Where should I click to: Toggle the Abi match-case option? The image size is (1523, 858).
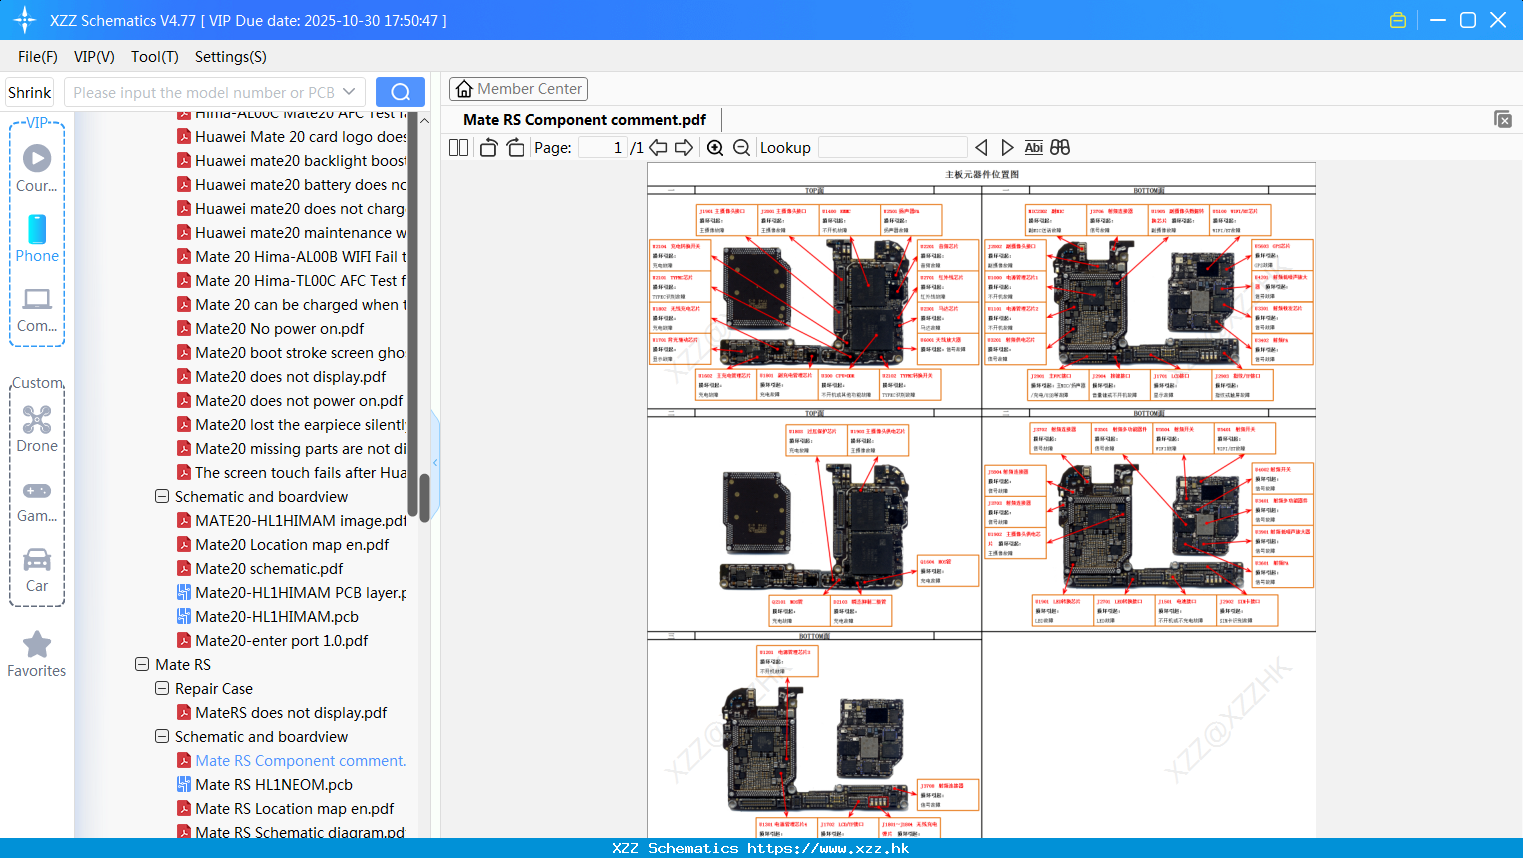pyautogui.click(x=1034, y=147)
